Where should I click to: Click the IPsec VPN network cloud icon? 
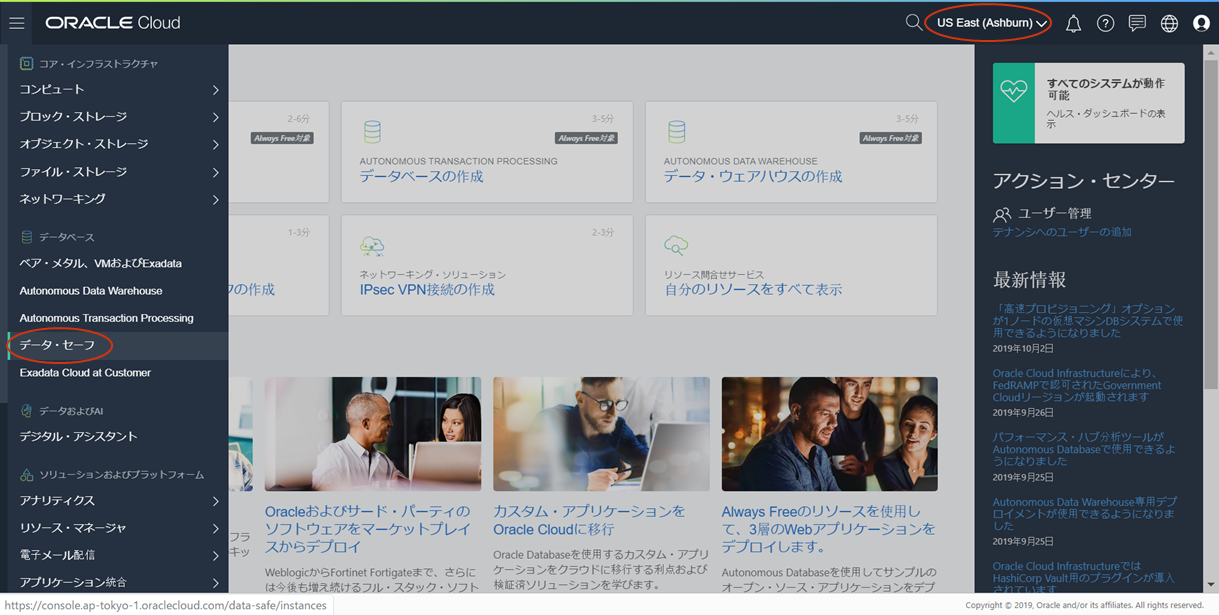[x=372, y=245]
